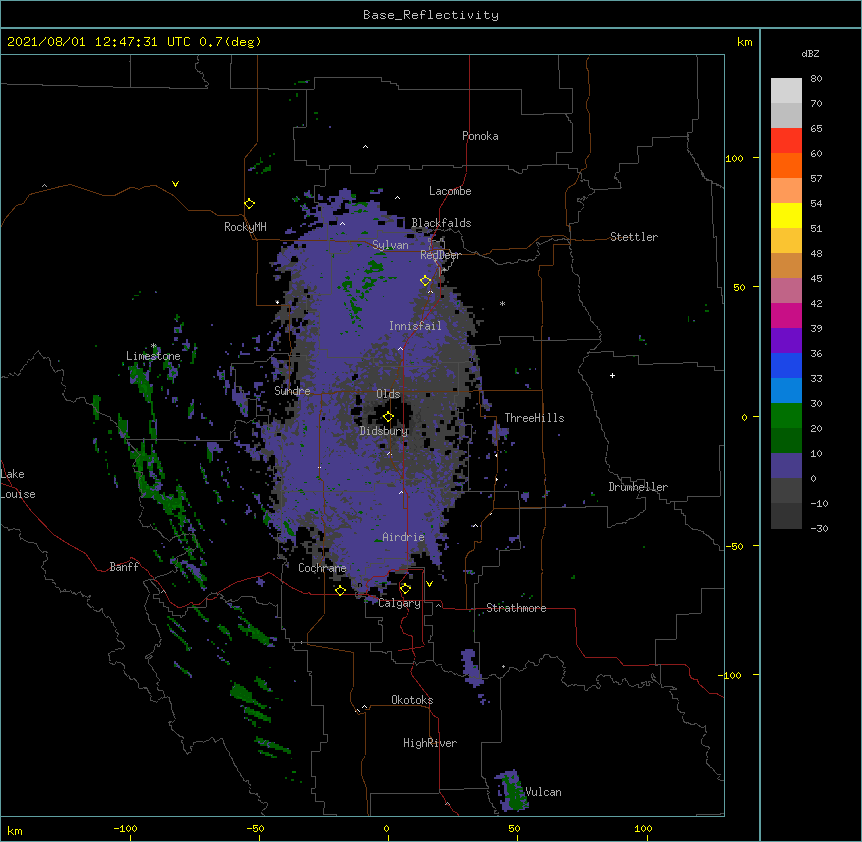This screenshot has height=842, width=862.
Task: Click the dBZ legend heading
Action: 810,53
